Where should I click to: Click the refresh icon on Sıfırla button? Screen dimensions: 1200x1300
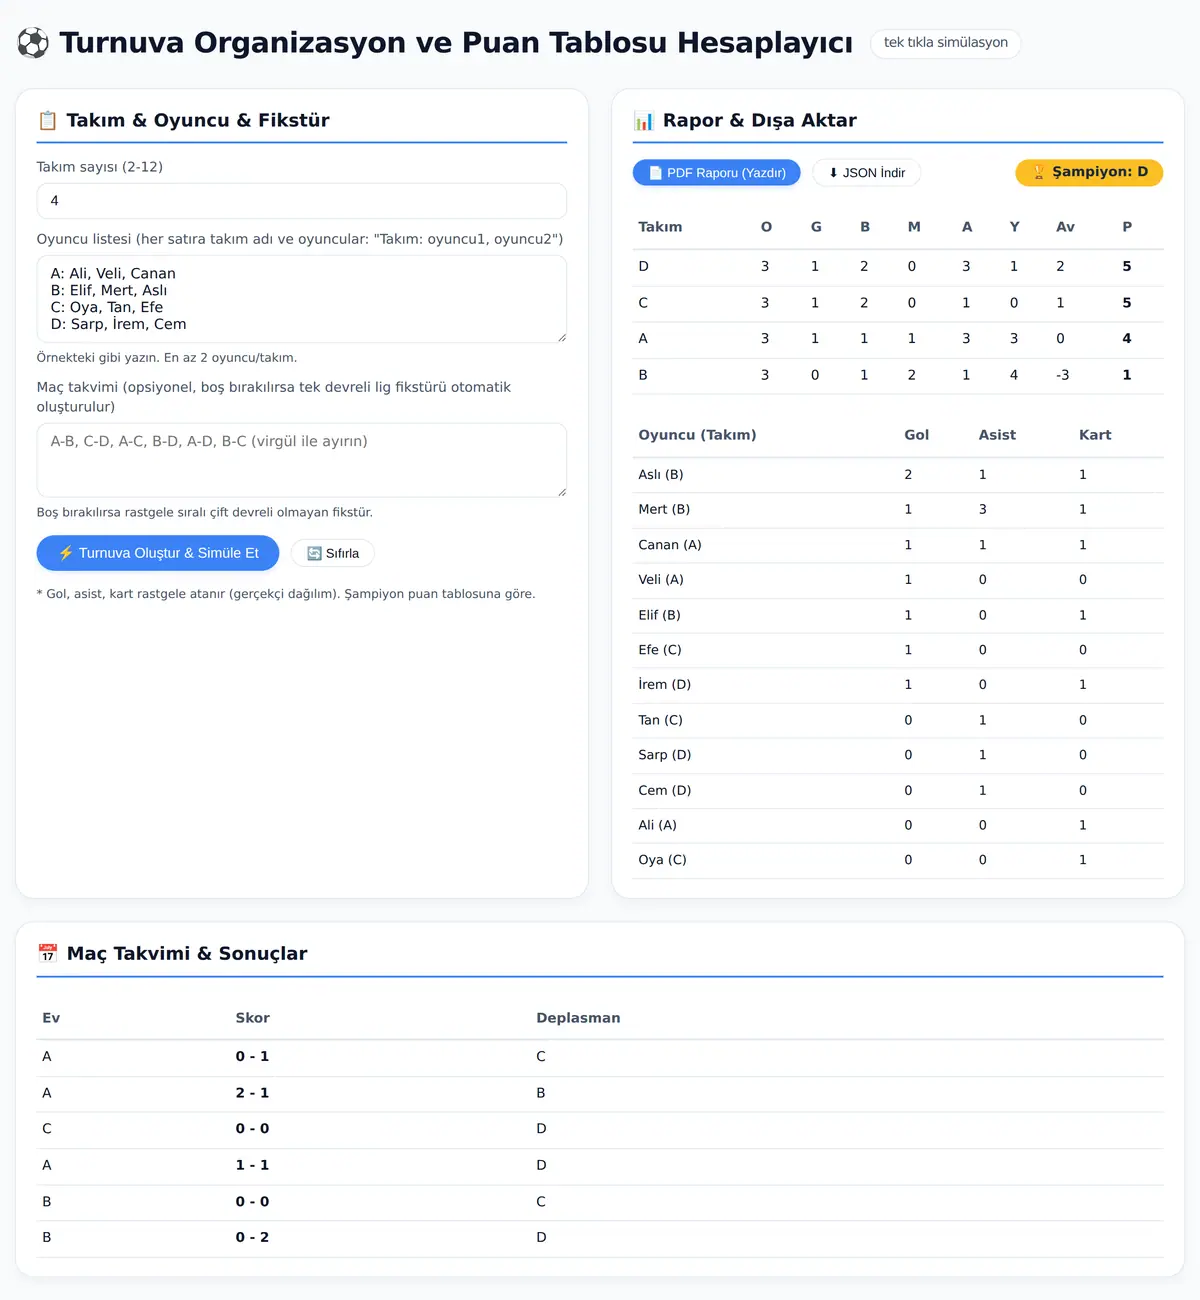[x=314, y=553]
